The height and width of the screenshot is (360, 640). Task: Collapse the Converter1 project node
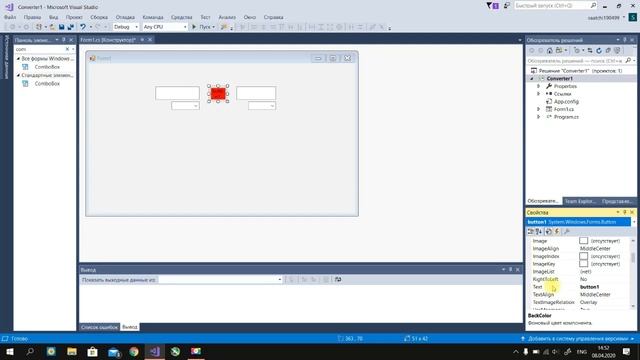coord(532,78)
